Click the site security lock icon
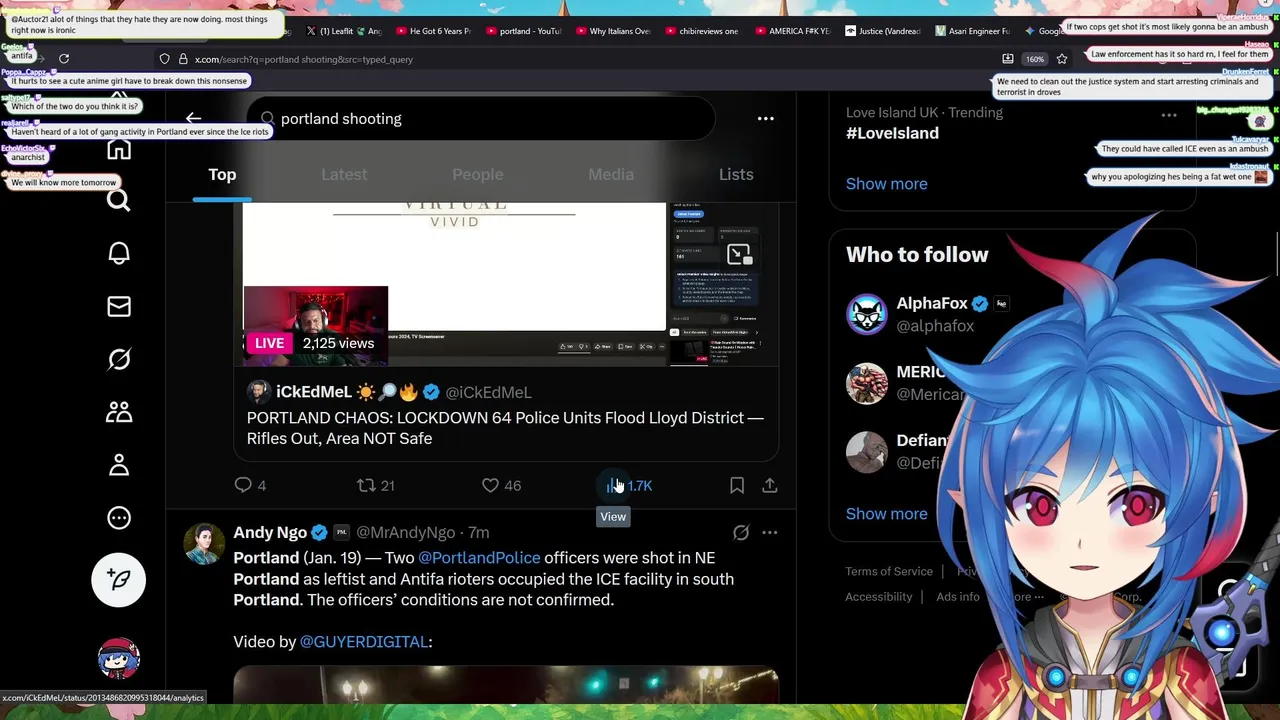 click(x=182, y=59)
